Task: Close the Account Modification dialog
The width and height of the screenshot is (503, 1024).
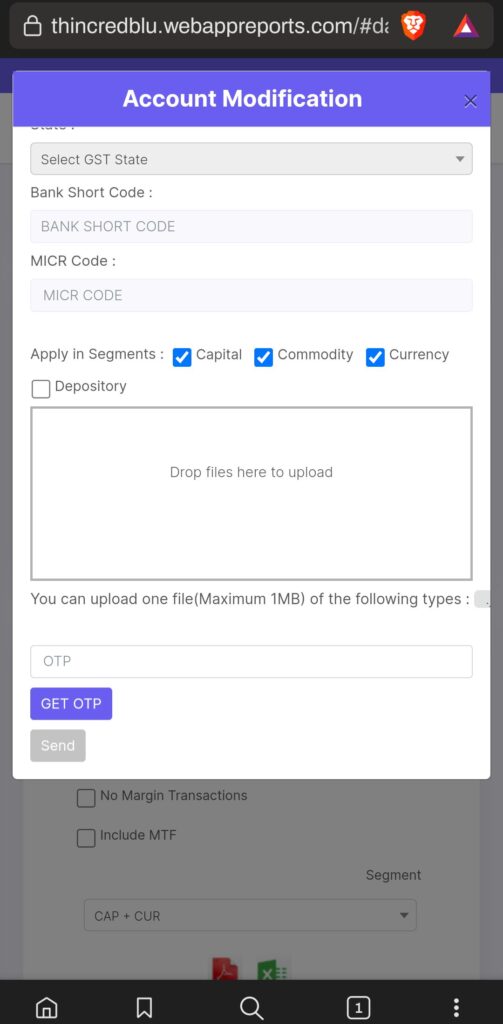Action: pyautogui.click(x=470, y=101)
